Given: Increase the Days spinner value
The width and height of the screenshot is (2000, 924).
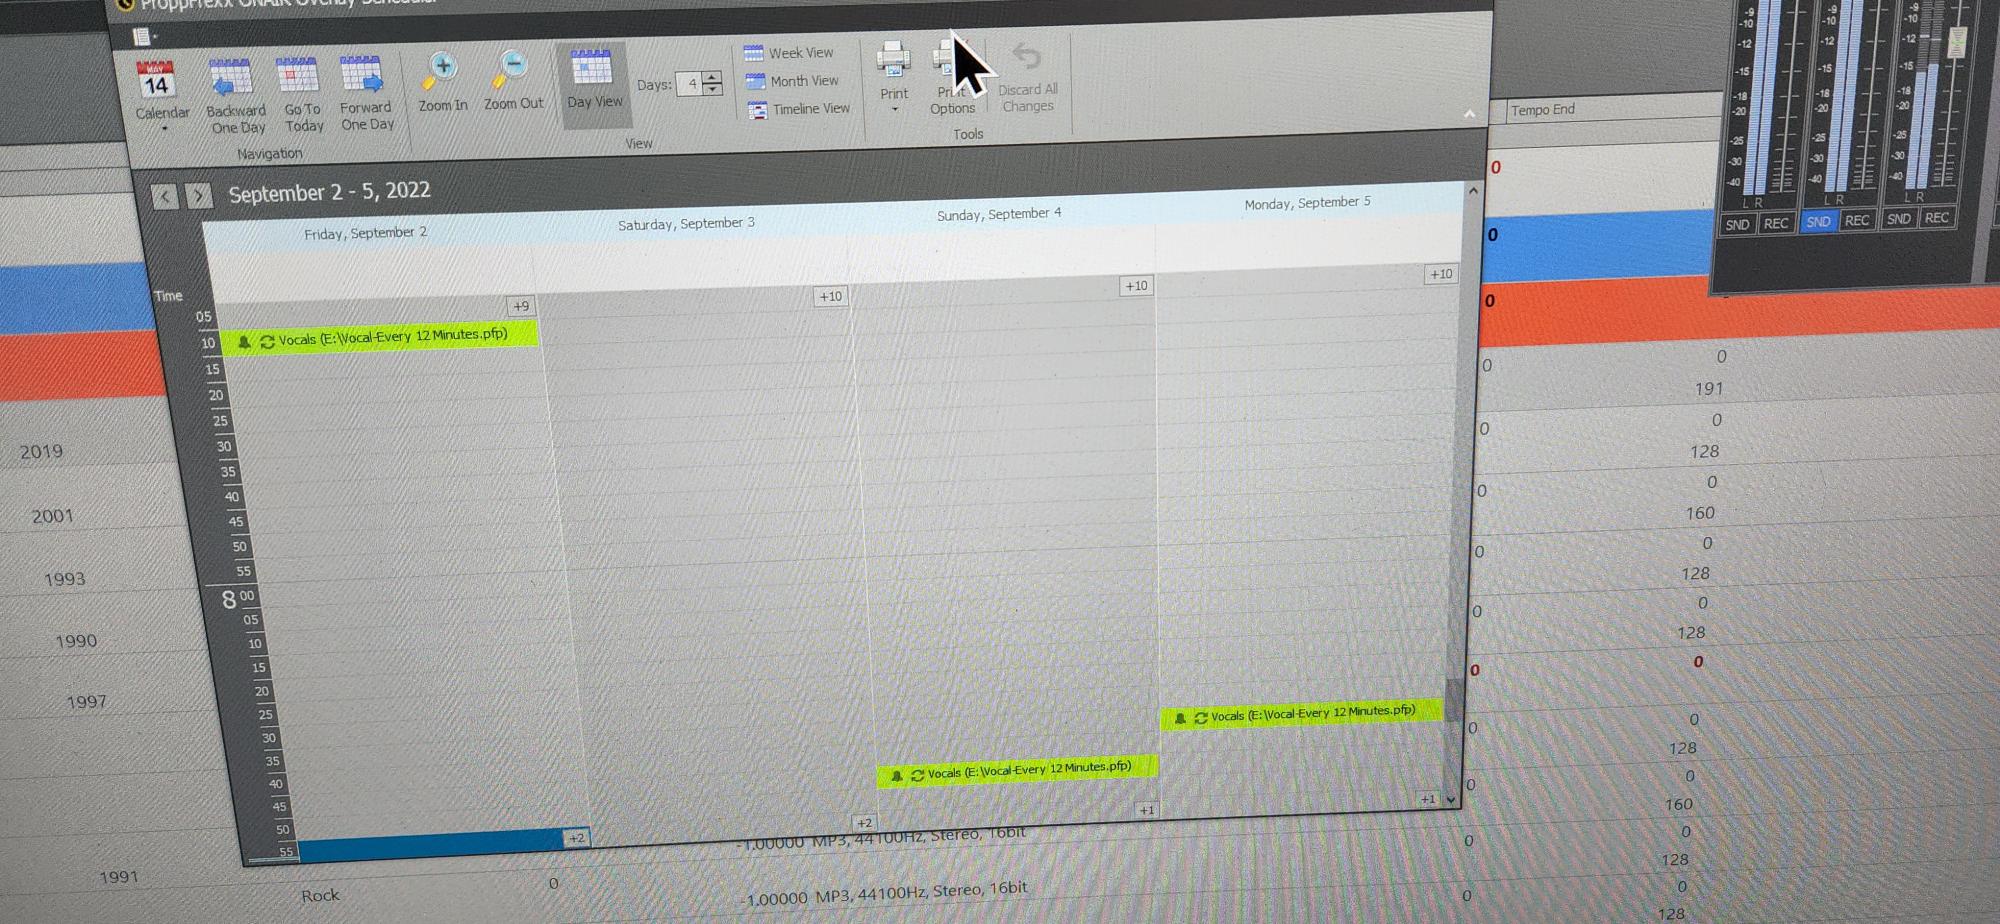Looking at the screenshot, I should coord(712,77).
